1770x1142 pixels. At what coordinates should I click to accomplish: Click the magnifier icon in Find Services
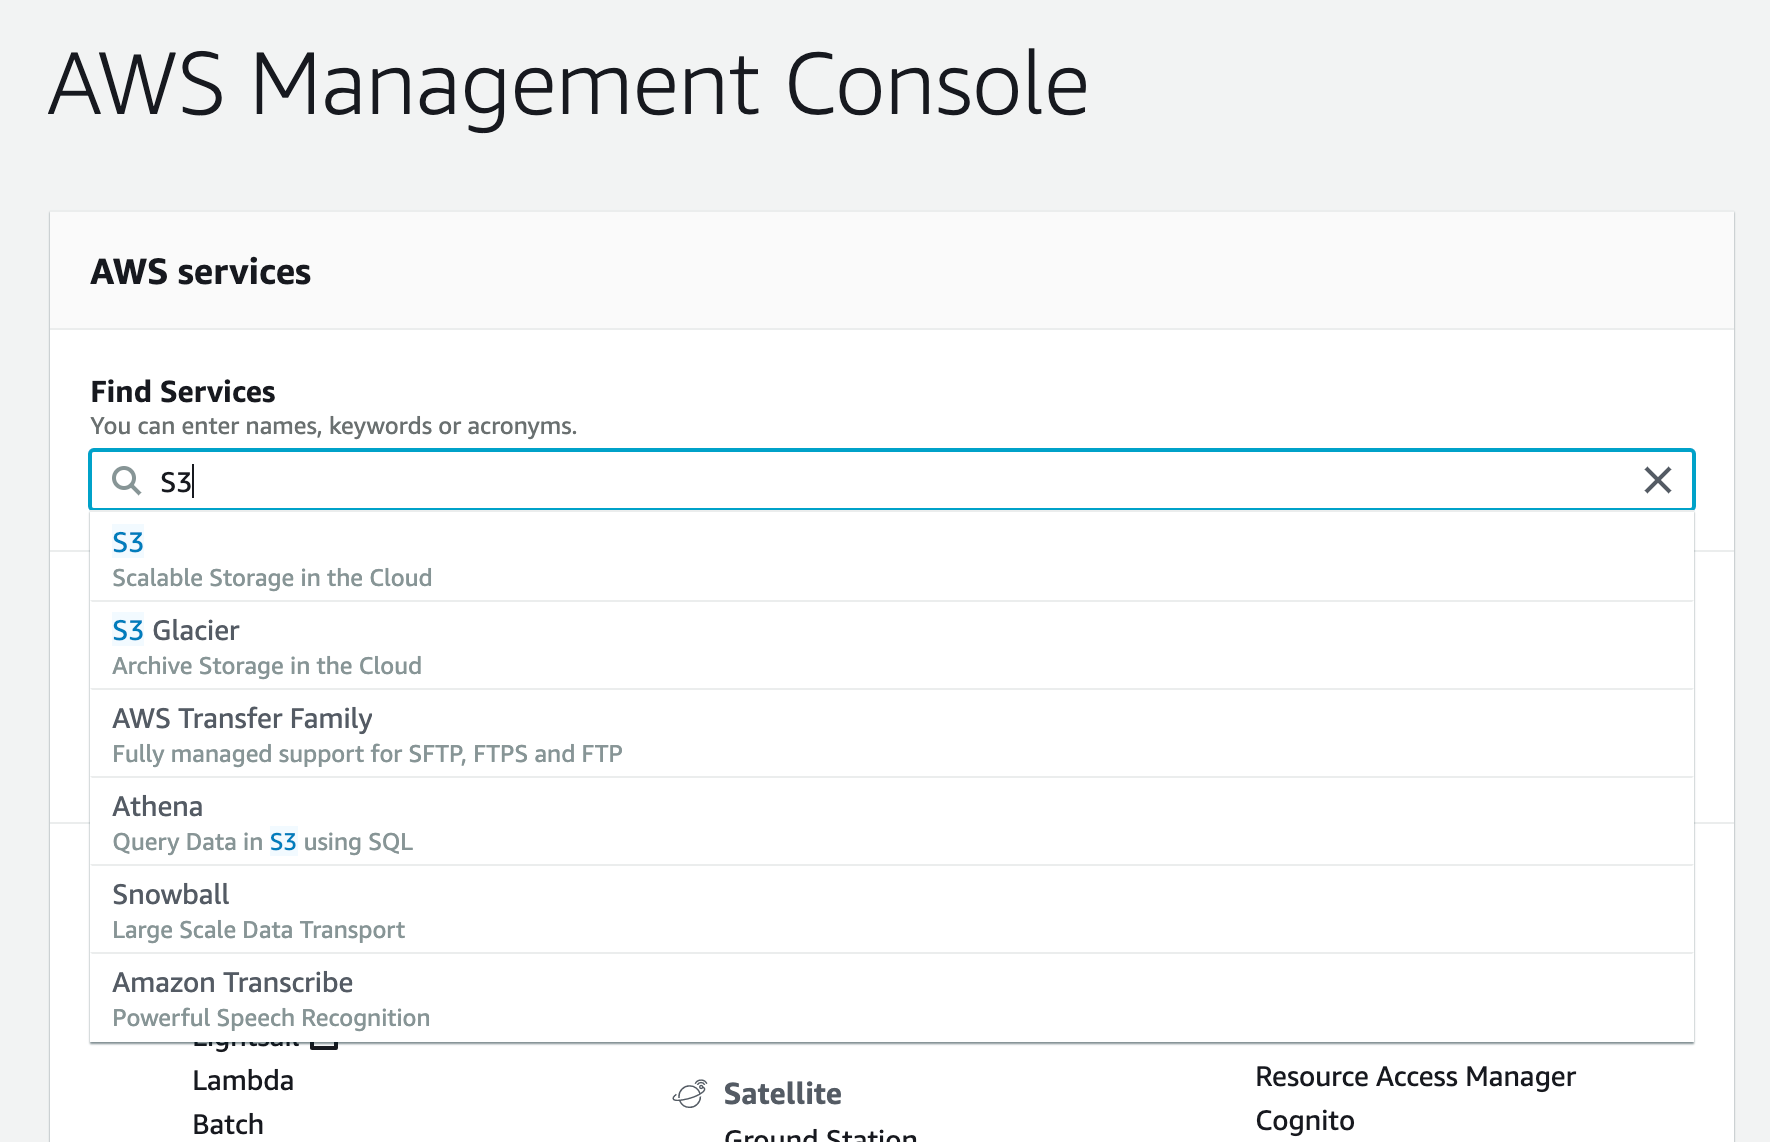coord(126,481)
